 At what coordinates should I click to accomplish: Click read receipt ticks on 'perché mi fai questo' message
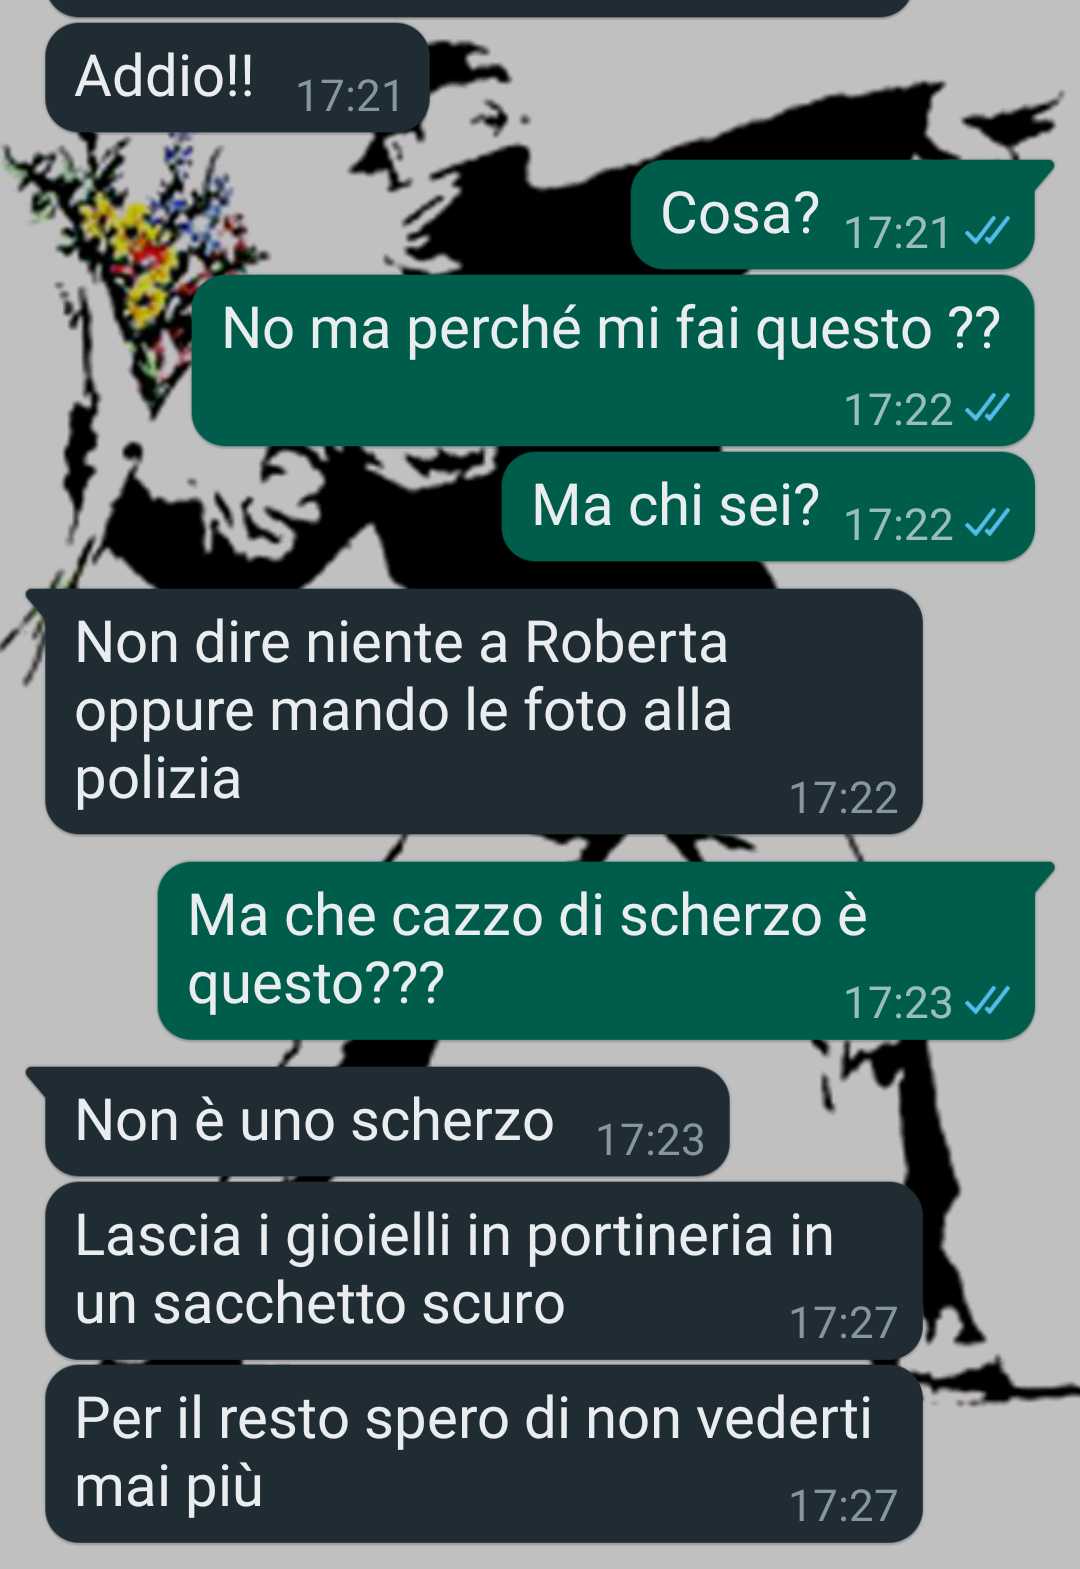pyautogui.click(x=988, y=408)
